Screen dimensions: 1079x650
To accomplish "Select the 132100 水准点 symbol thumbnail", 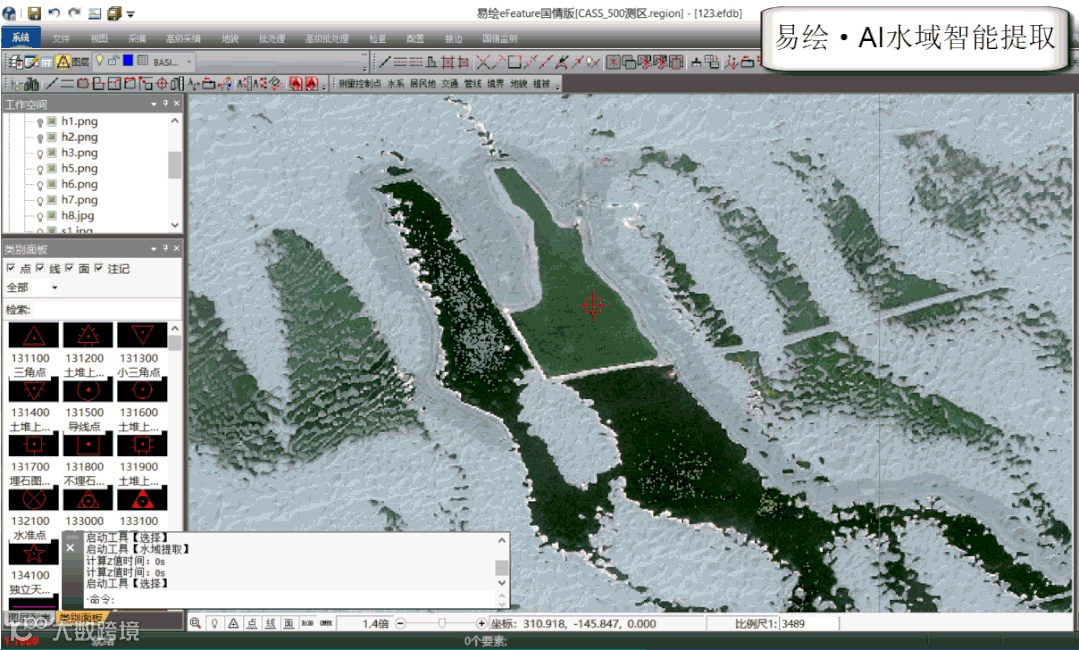I will pos(33,499).
